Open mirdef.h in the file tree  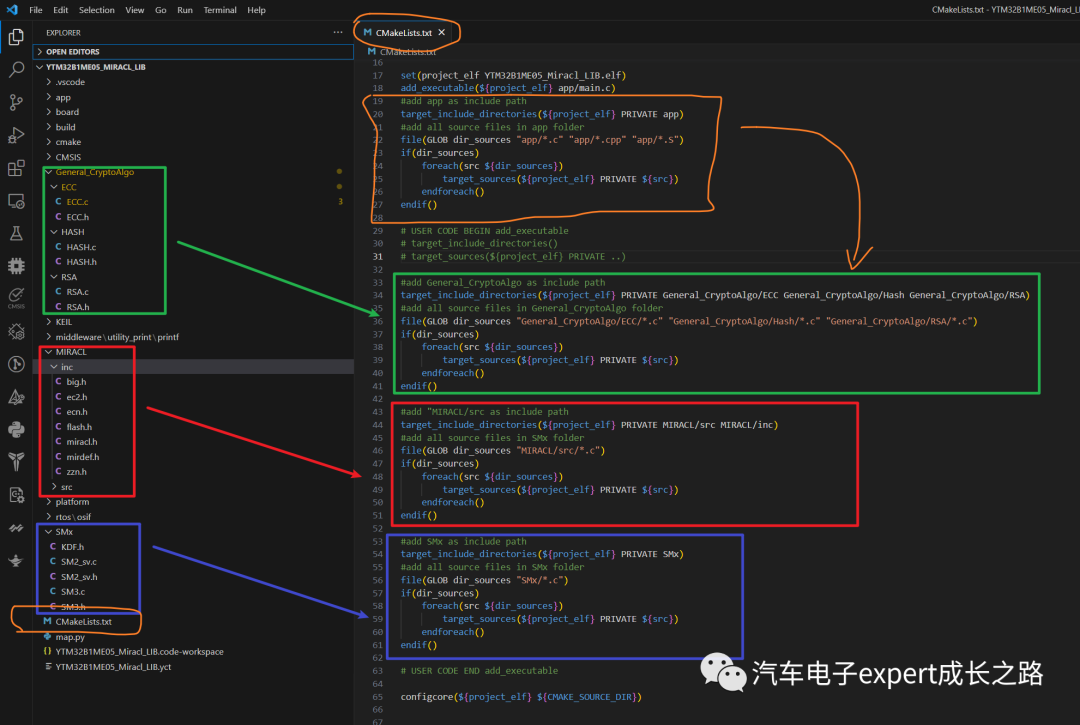point(193,456)
